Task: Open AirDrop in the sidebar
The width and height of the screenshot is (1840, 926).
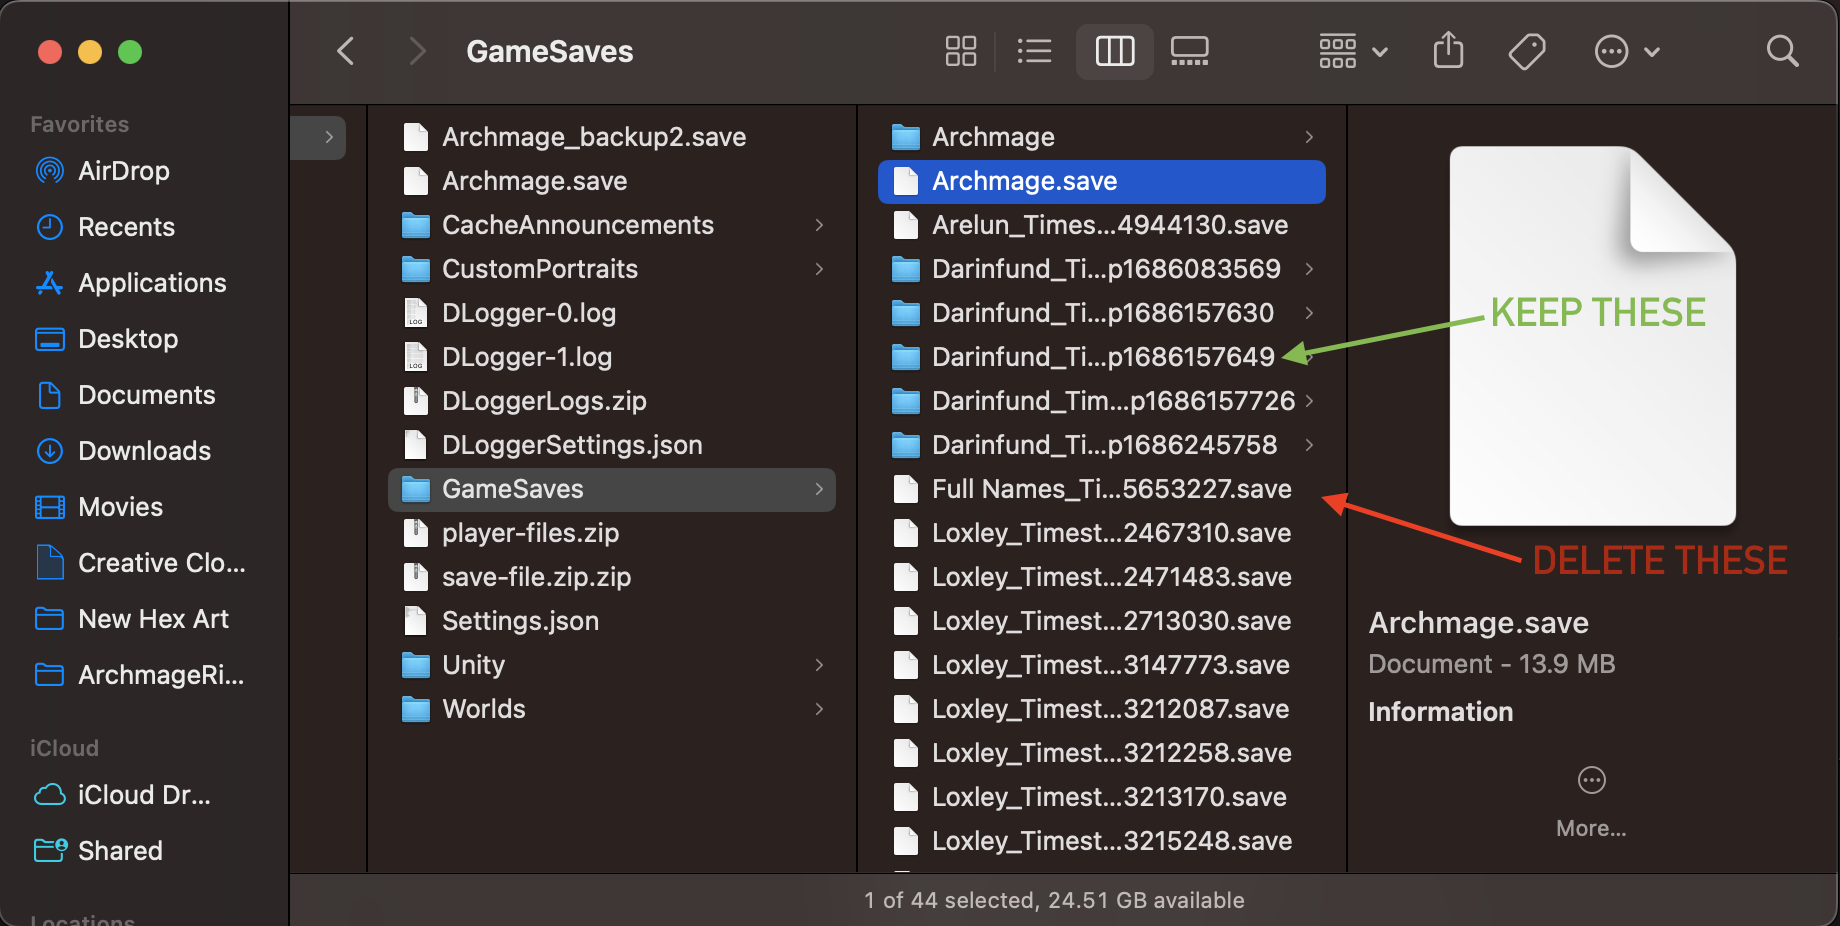Action: (x=123, y=171)
